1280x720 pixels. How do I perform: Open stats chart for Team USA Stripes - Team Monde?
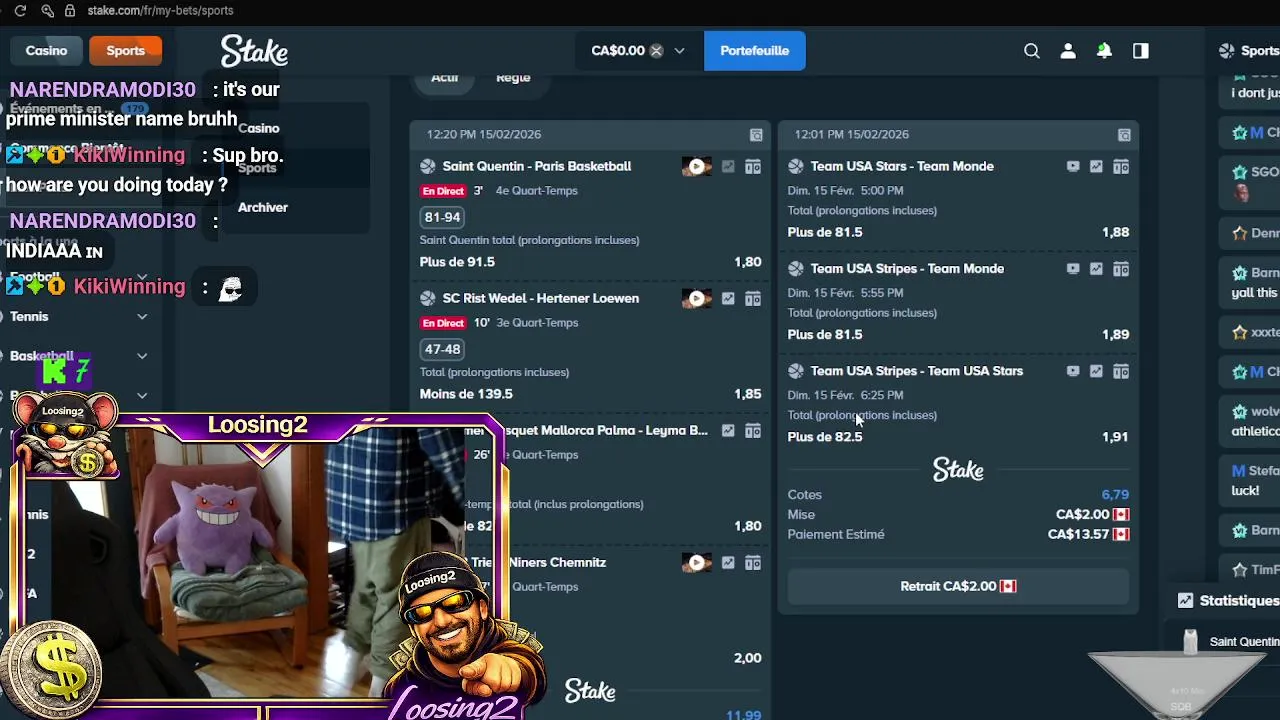coord(1097,269)
